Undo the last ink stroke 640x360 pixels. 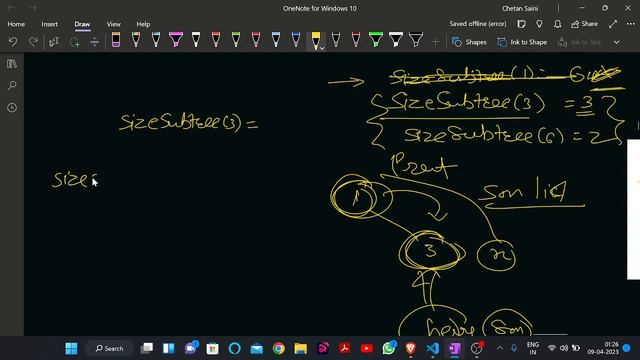coord(13,42)
